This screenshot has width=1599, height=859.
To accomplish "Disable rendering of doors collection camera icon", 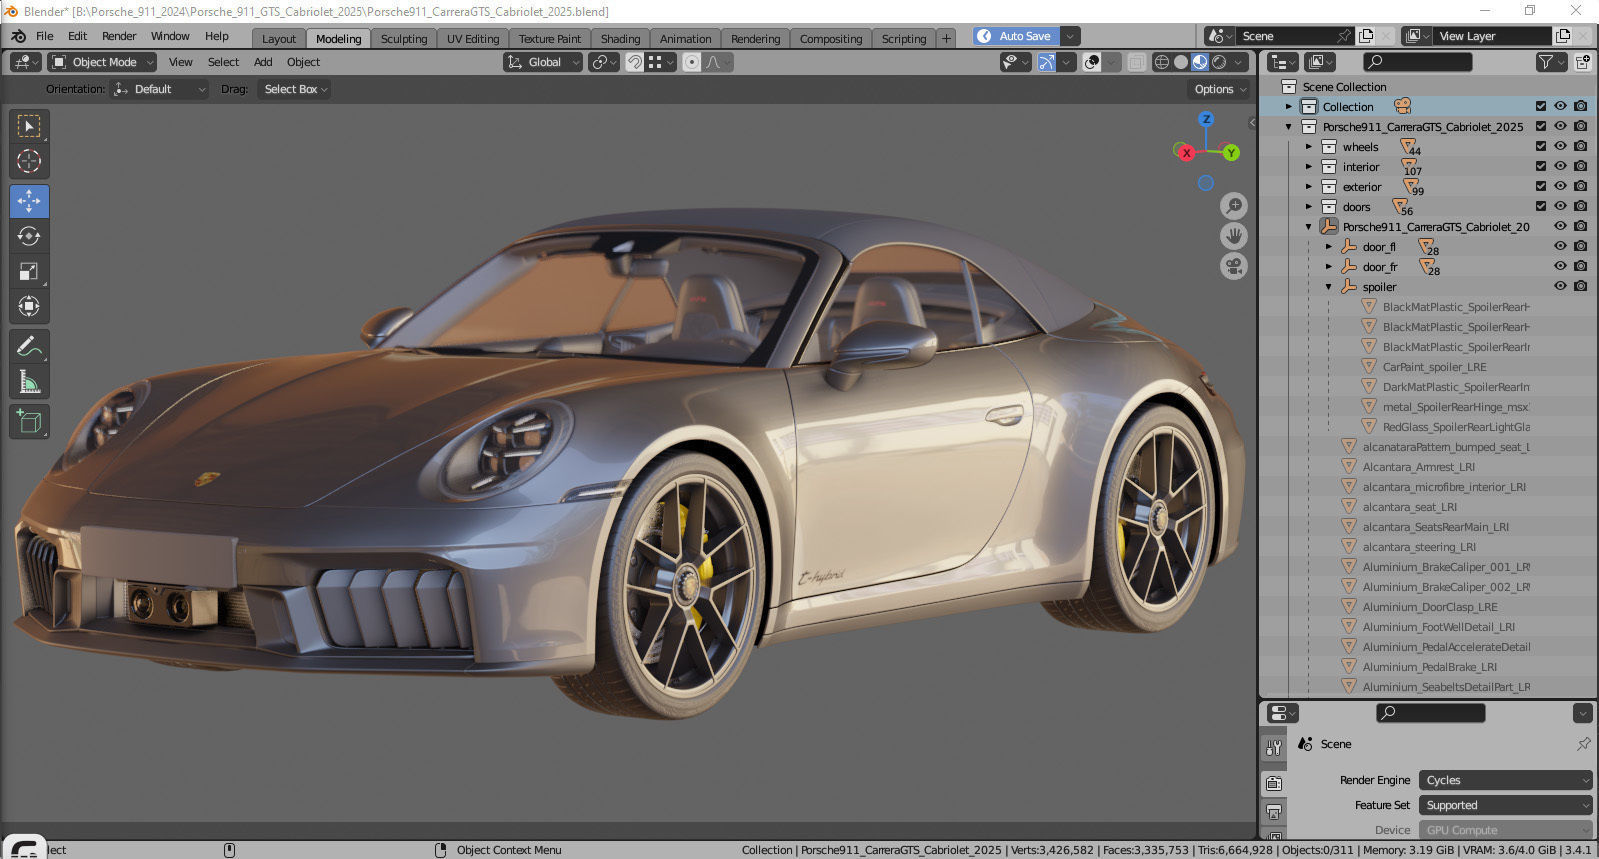I will click(1580, 206).
